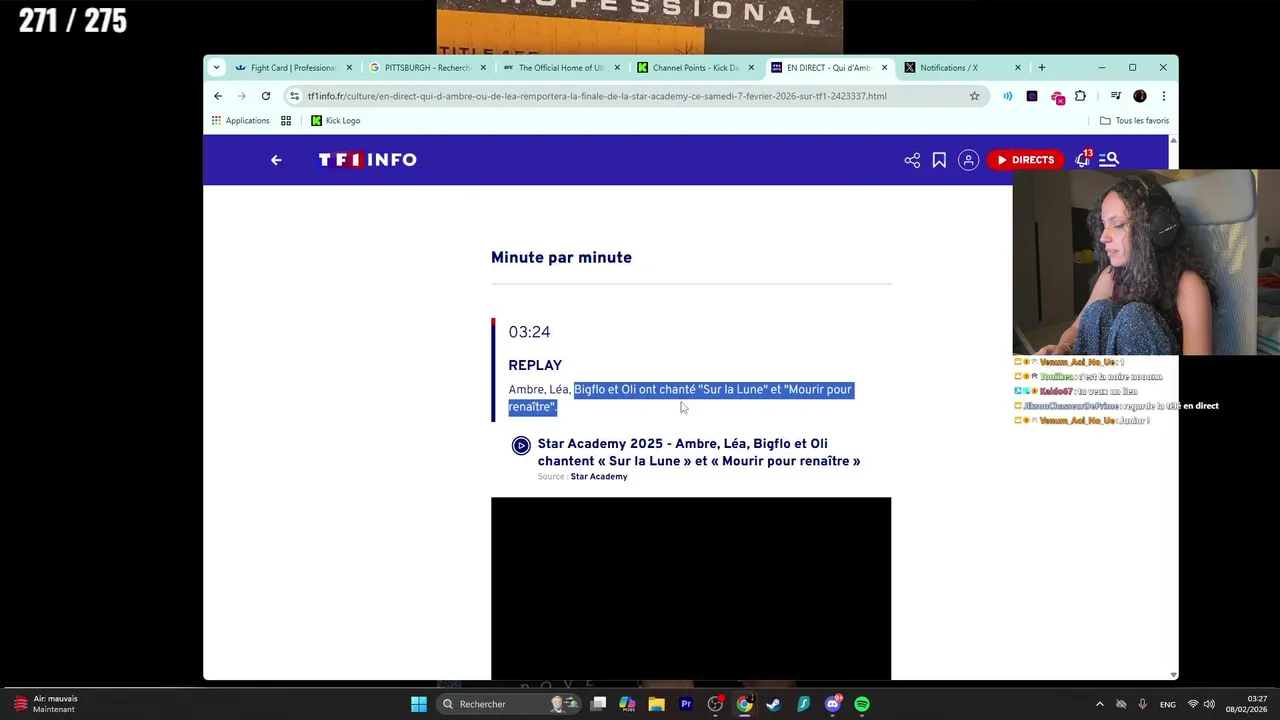Open the Chrome profile avatar
This screenshot has height=720, width=1280.
coord(1140,96)
